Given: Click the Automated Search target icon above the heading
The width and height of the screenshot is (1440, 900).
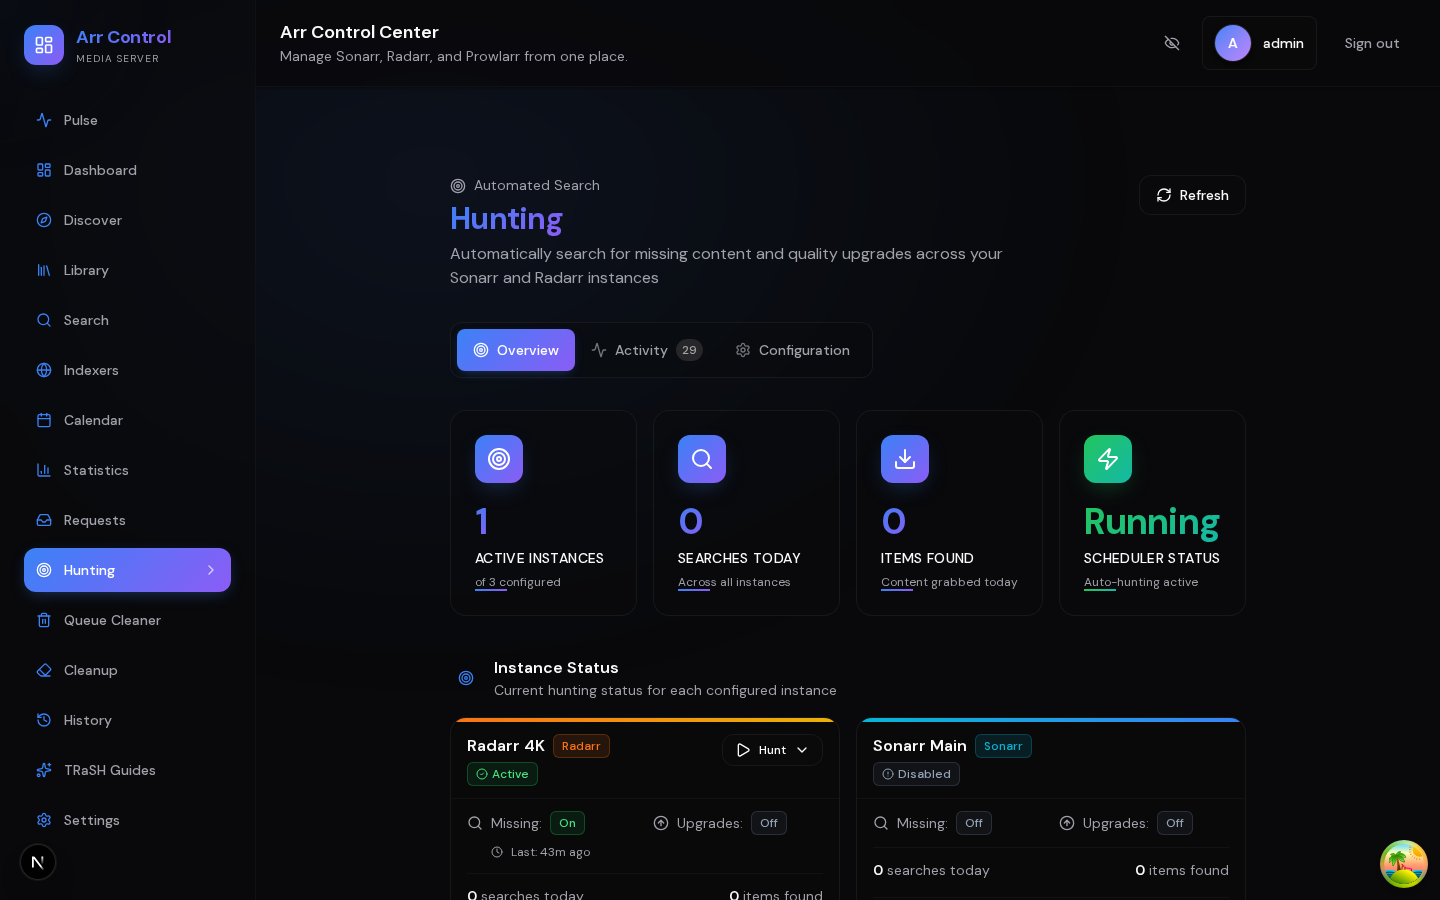Looking at the screenshot, I should (x=458, y=186).
